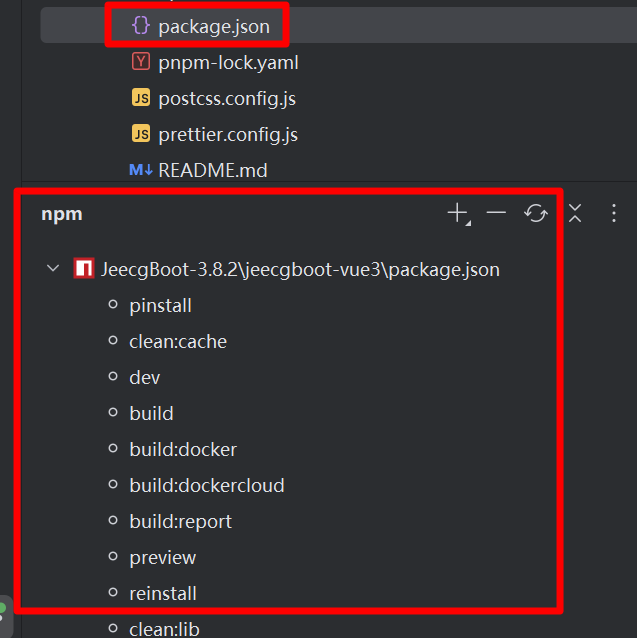Screen dimensions: 637x638
Task: Select the pinstall script entry
Action: [160, 306]
